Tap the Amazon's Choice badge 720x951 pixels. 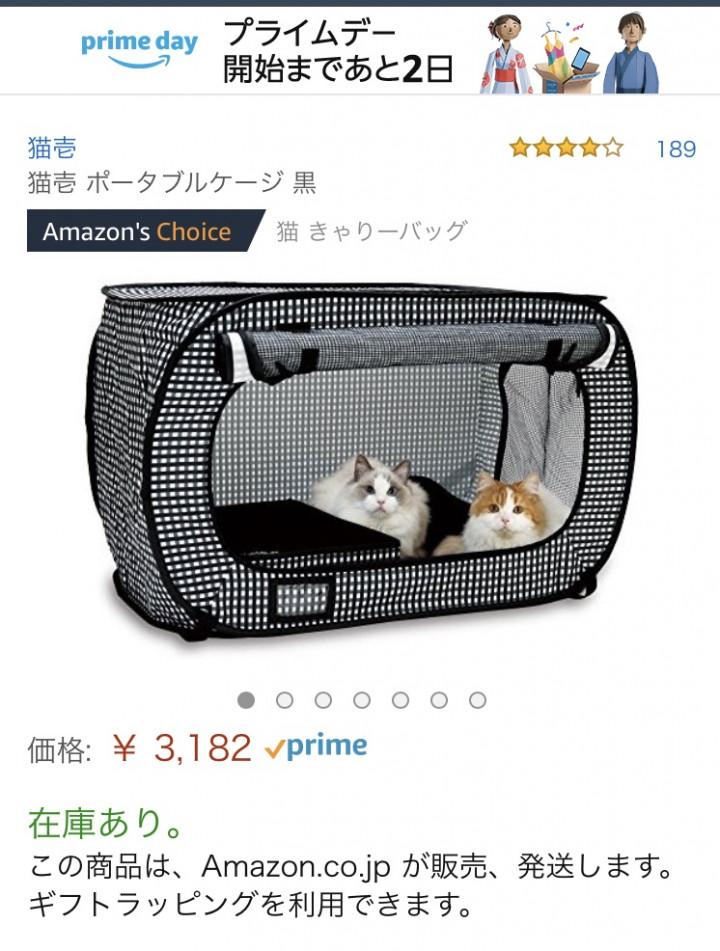146,231
